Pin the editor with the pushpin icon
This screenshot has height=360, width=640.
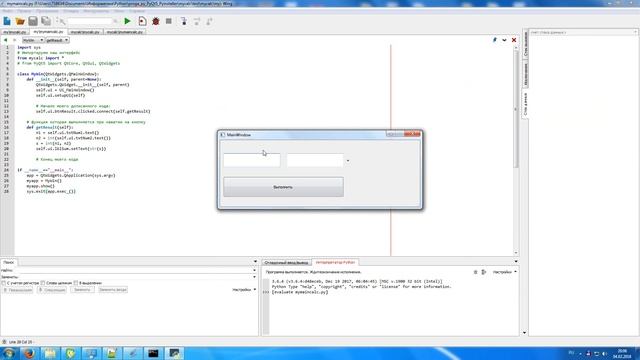click(x=495, y=40)
